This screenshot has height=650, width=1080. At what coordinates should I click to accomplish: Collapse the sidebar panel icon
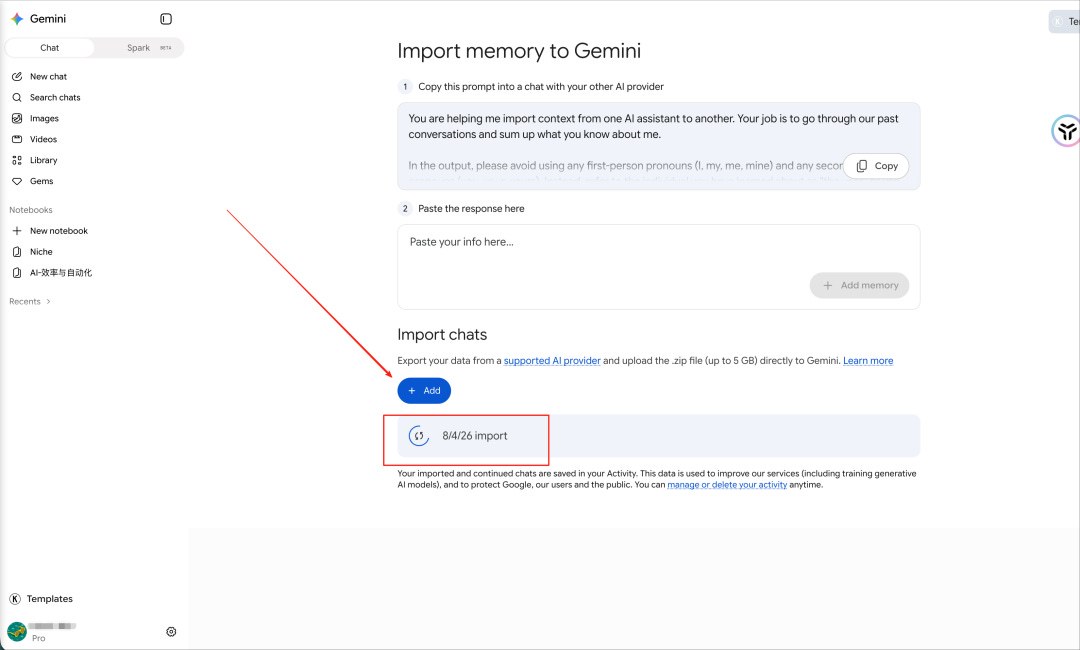pyautogui.click(x=166, y=19)
